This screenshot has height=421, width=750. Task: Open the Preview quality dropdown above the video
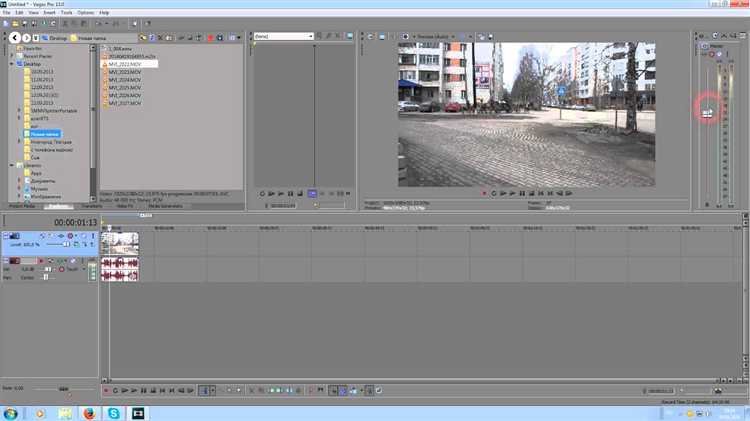[435, 36]
